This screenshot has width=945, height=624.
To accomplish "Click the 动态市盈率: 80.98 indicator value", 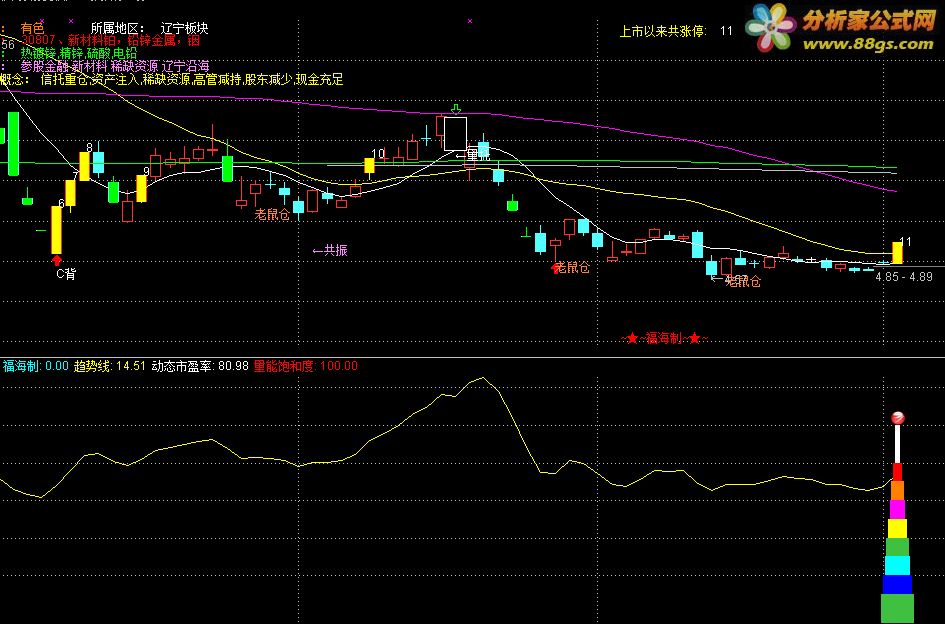I will click(x=200, y=366).
